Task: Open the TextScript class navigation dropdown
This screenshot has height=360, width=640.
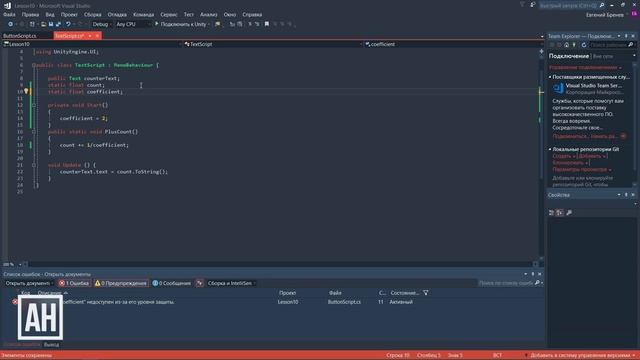Action: click(x=273, y=44)
